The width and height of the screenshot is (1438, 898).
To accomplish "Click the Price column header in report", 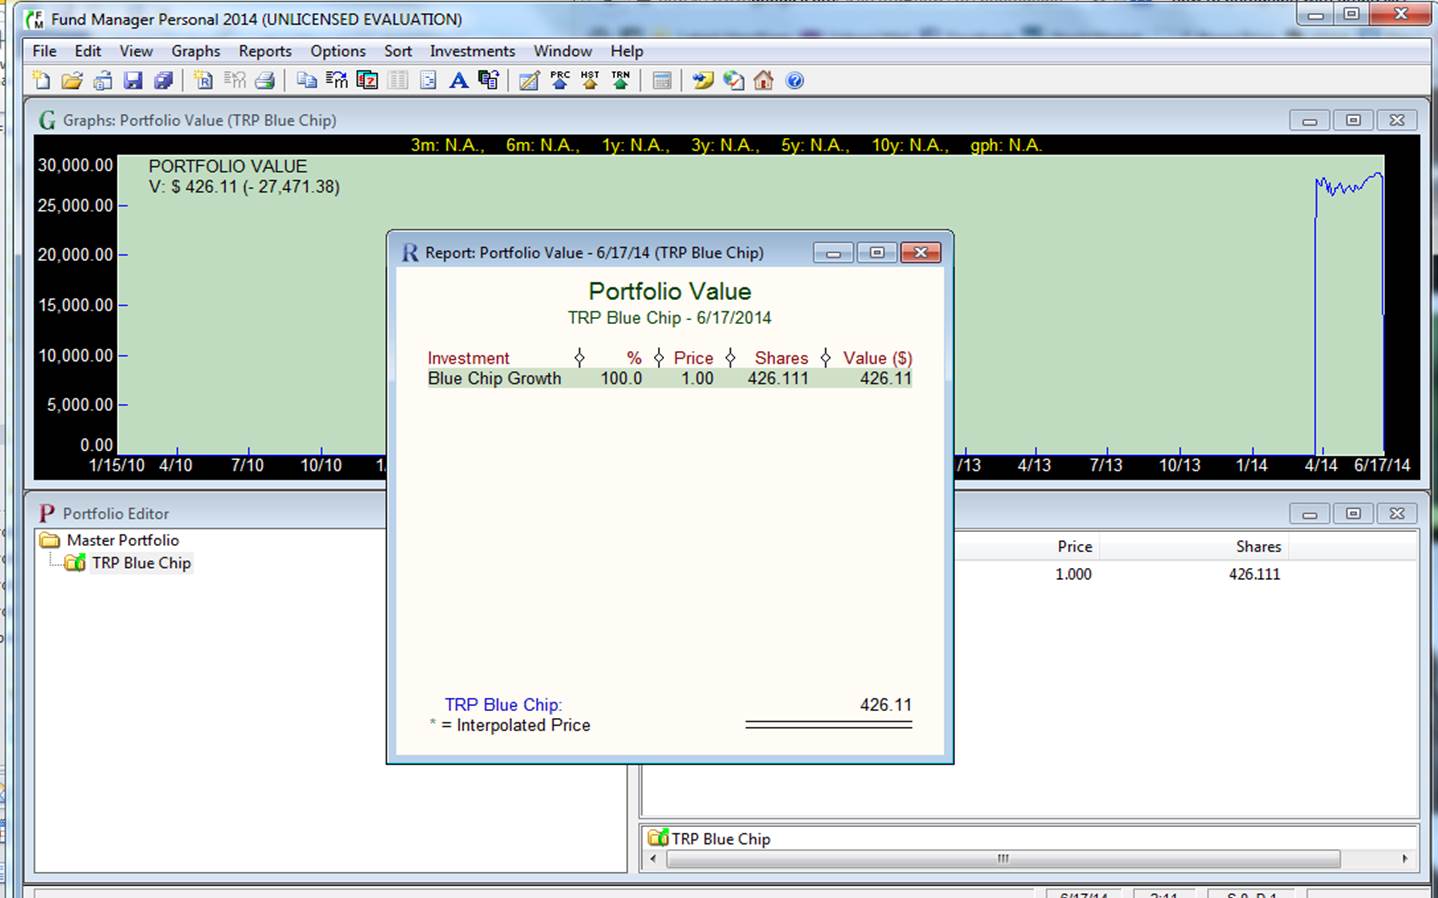I will pyautogui.click(x=693, y=358).
